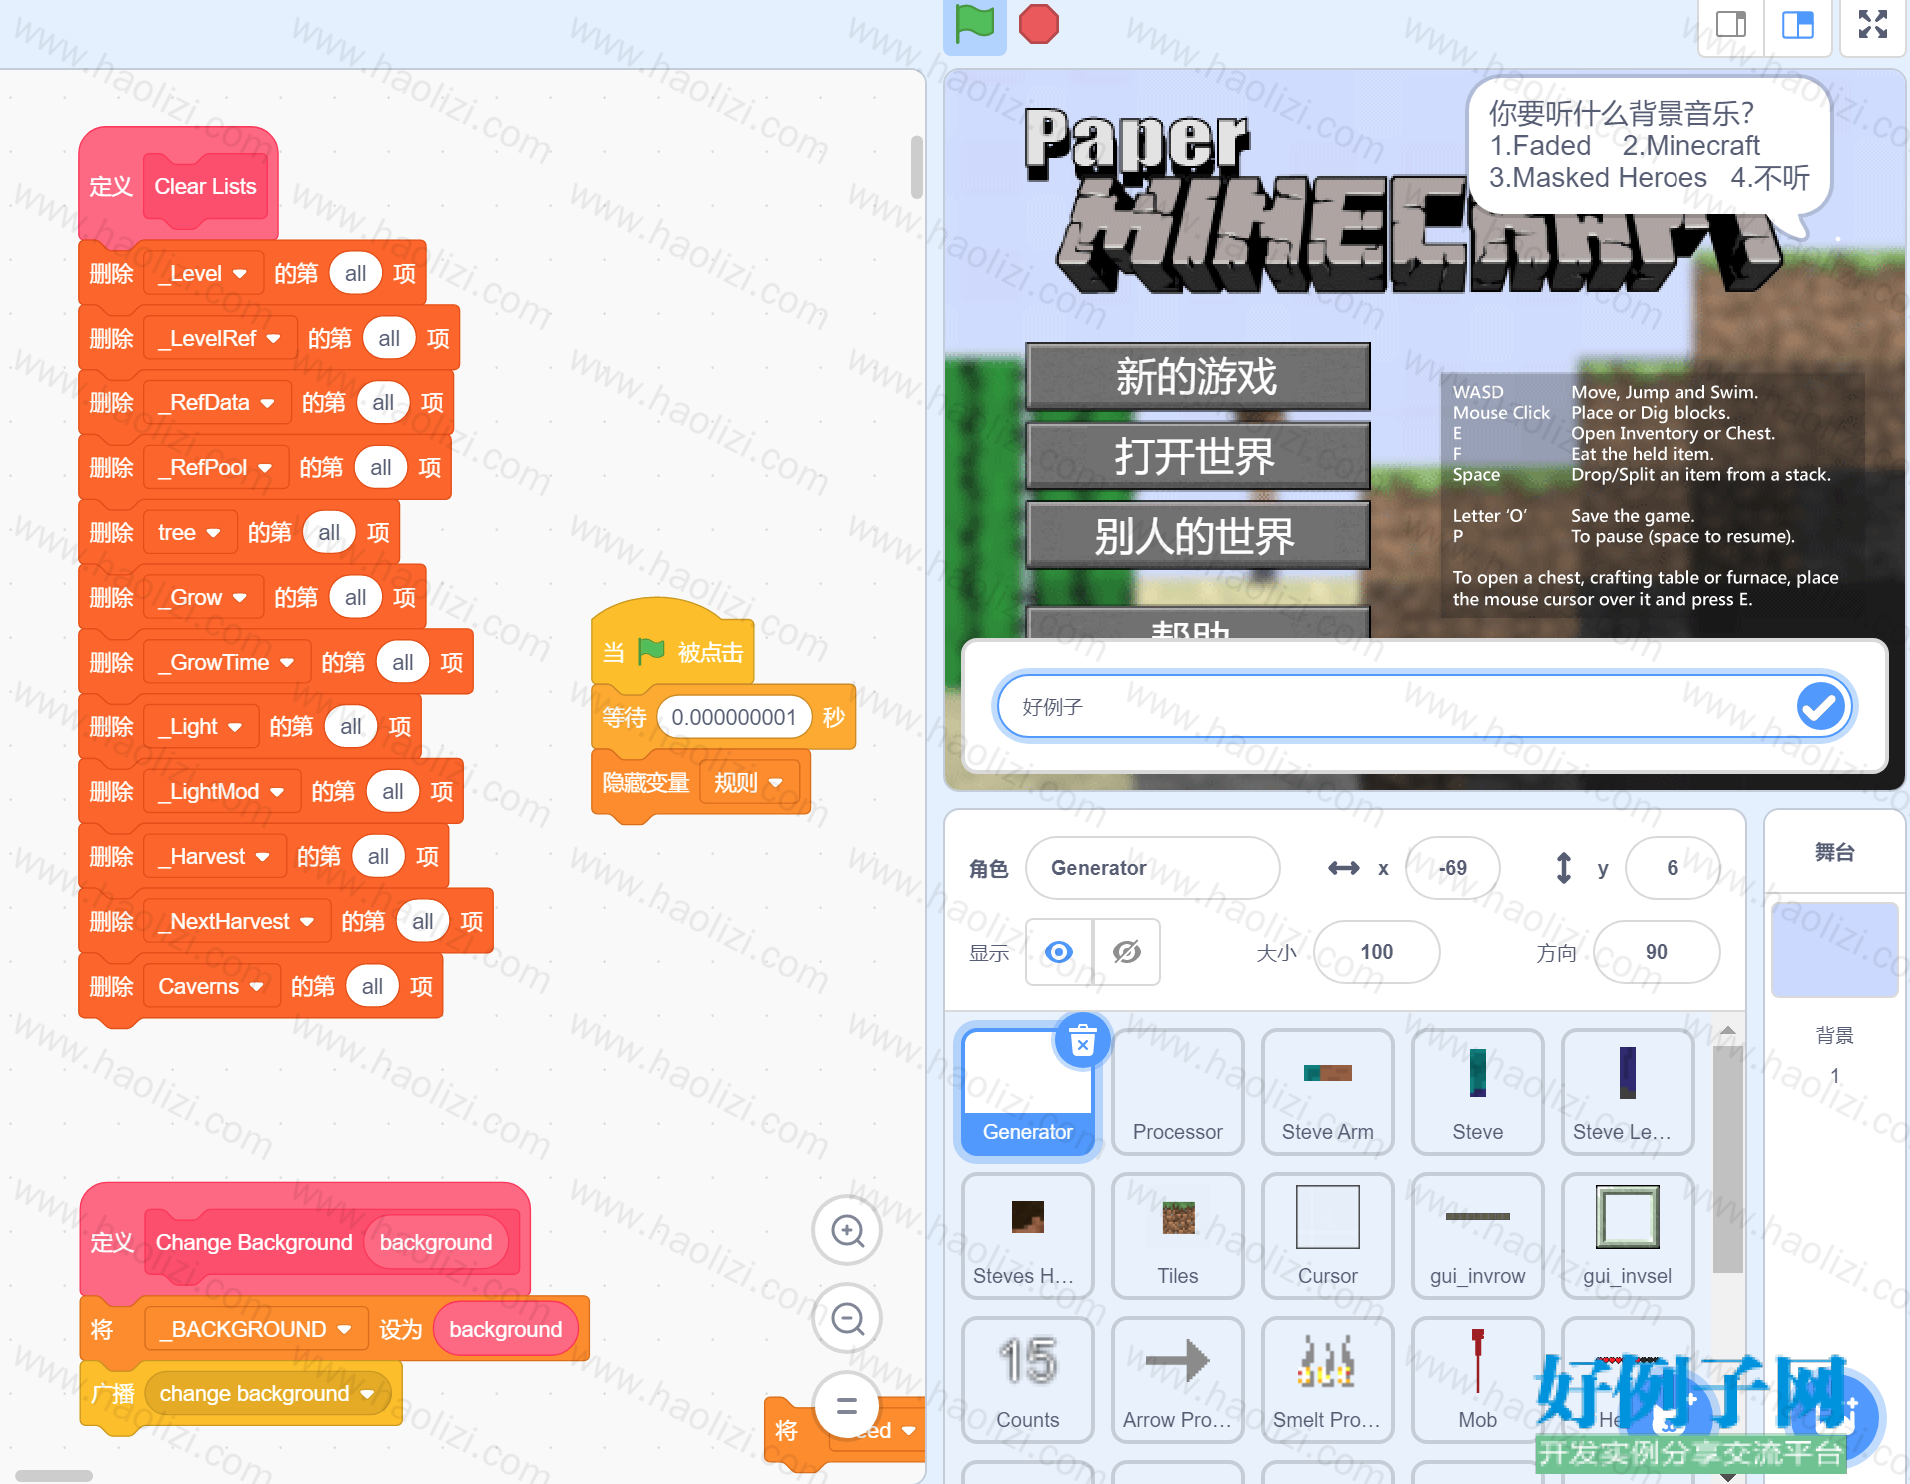Viewport: 1910px width, 1484px height.
Task: Reset workspace zoom to default
Action: (847, 1405)
